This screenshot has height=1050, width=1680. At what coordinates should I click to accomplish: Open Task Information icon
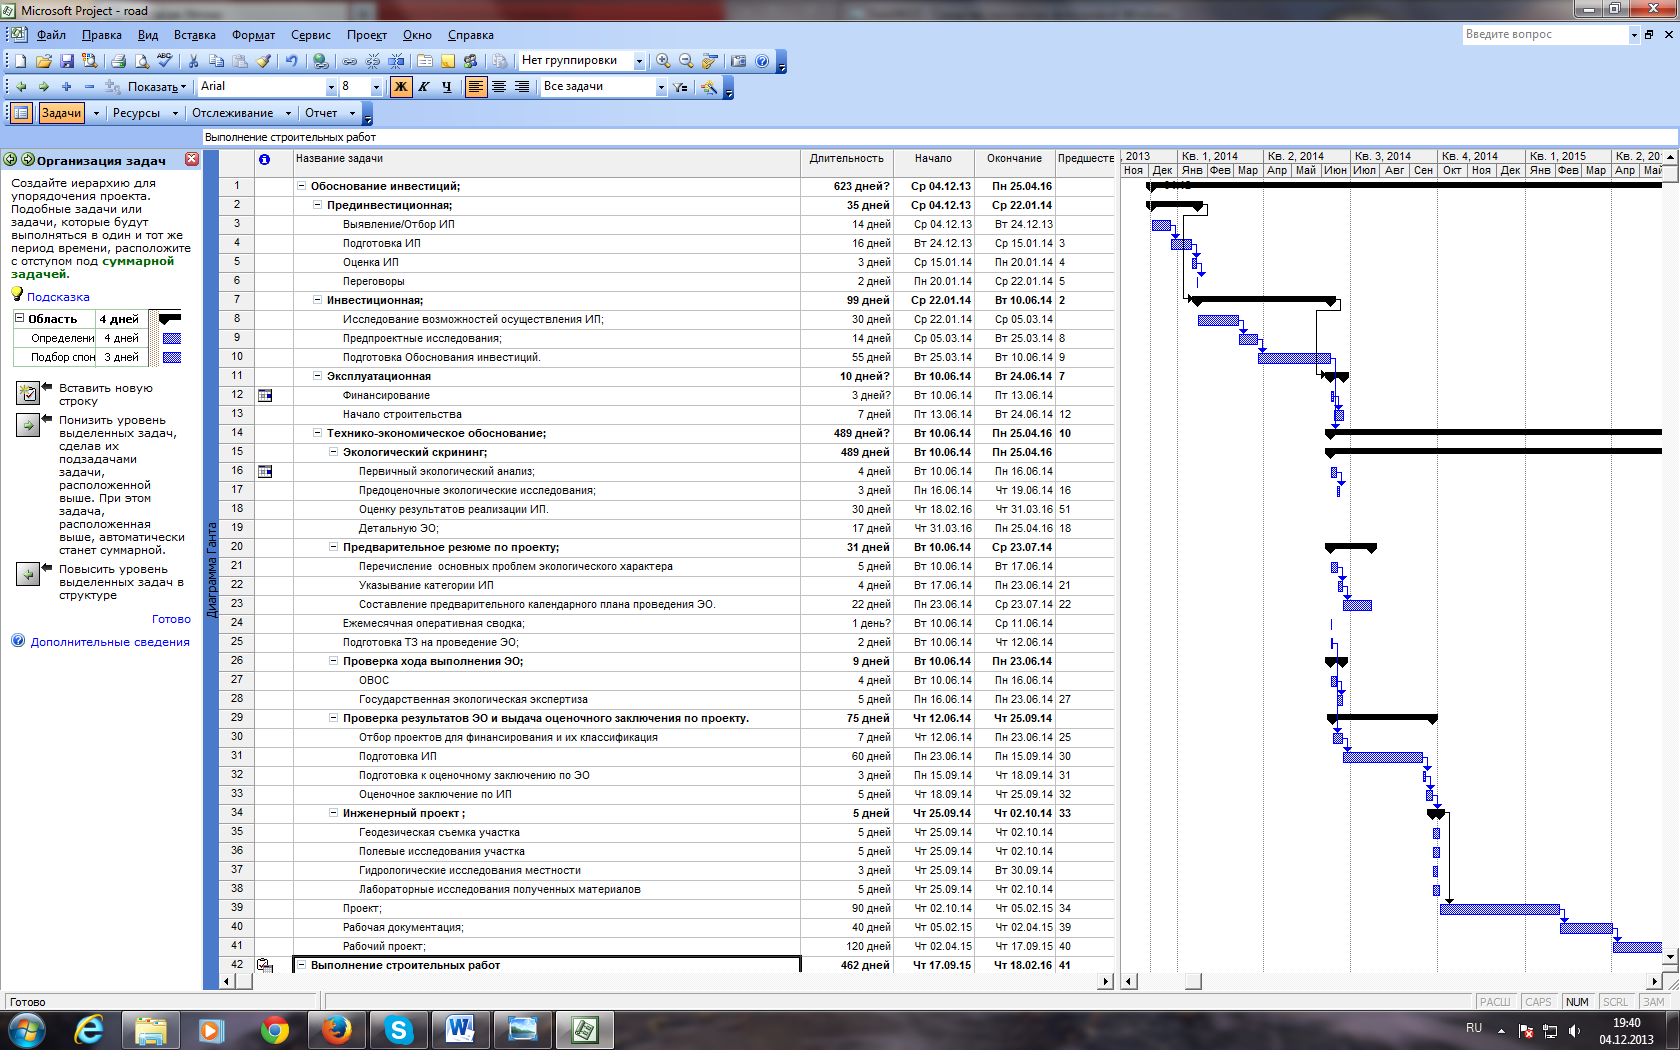(425, 61)
